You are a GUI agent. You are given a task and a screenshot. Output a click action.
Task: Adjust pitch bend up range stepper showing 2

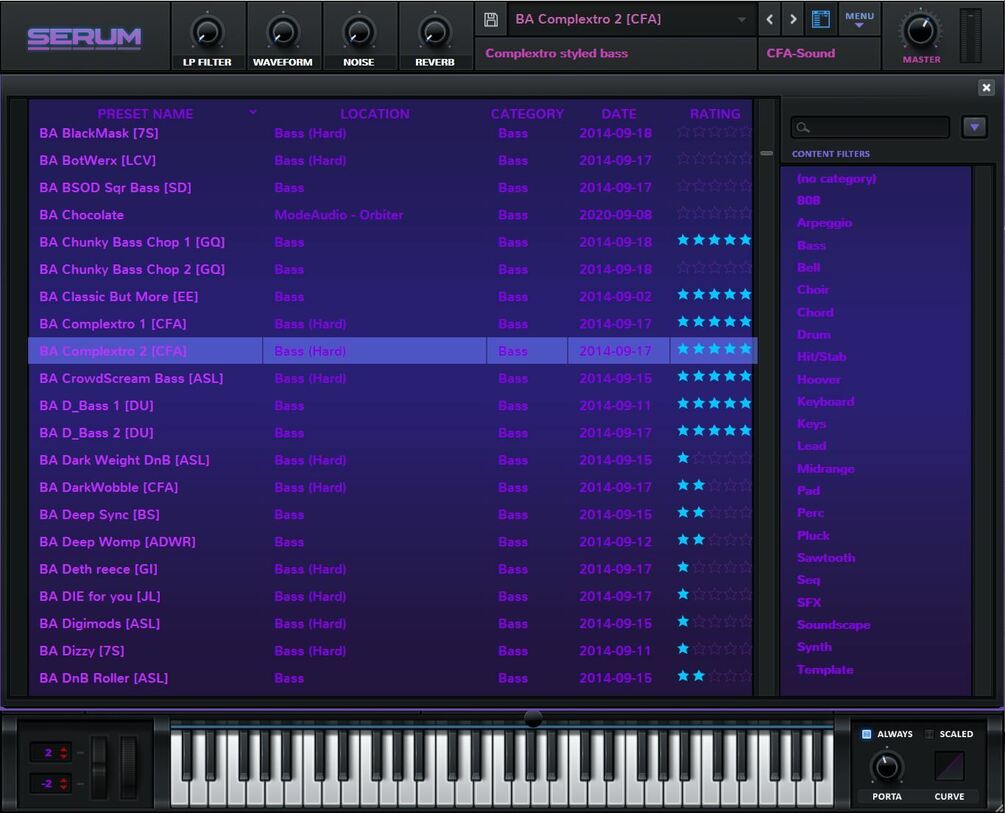click(51, 753)
